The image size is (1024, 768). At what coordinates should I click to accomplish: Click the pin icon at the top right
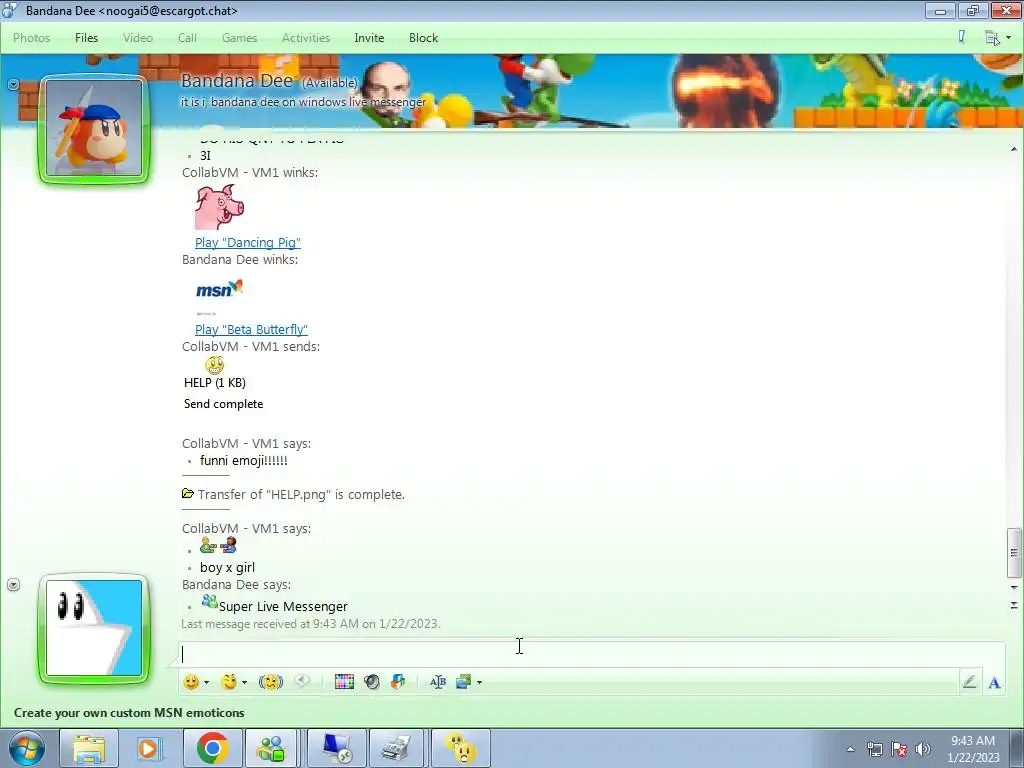coord(961,37)
